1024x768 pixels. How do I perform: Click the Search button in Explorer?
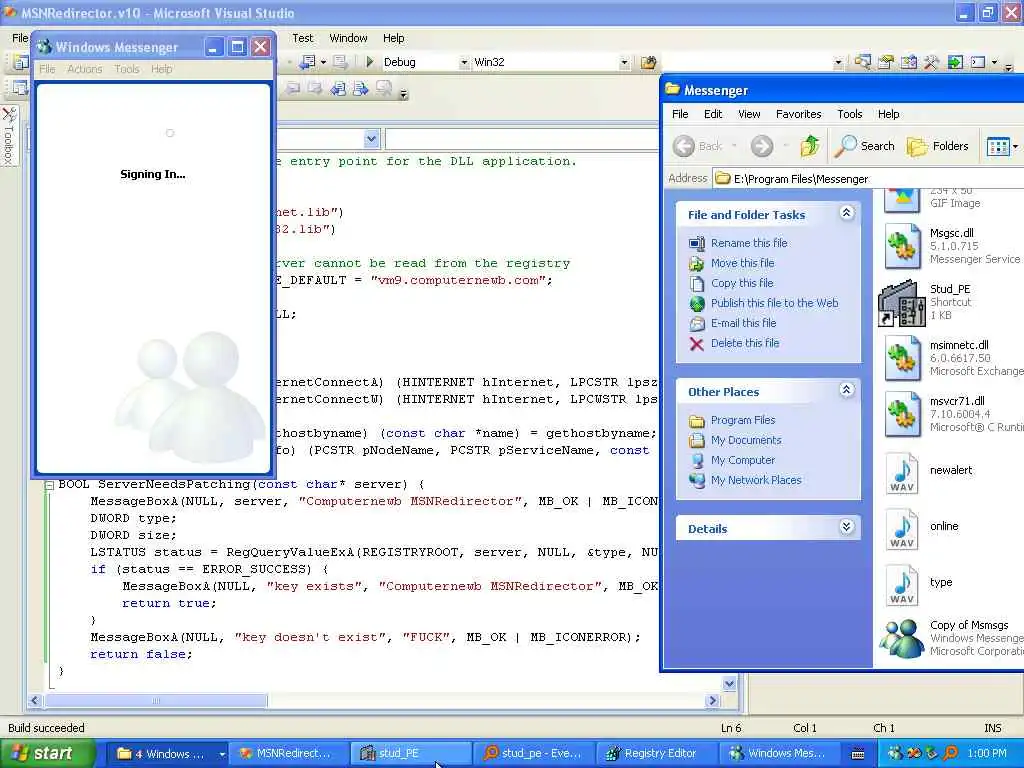865,146
